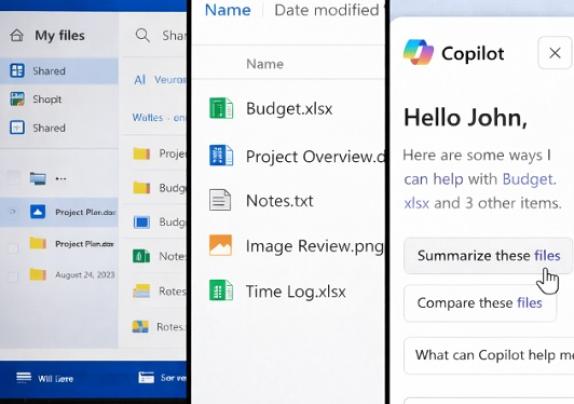Click the green Time Log.xlsx icon
This screenshot has height=404, width=574.
click(x=221, y=290)
